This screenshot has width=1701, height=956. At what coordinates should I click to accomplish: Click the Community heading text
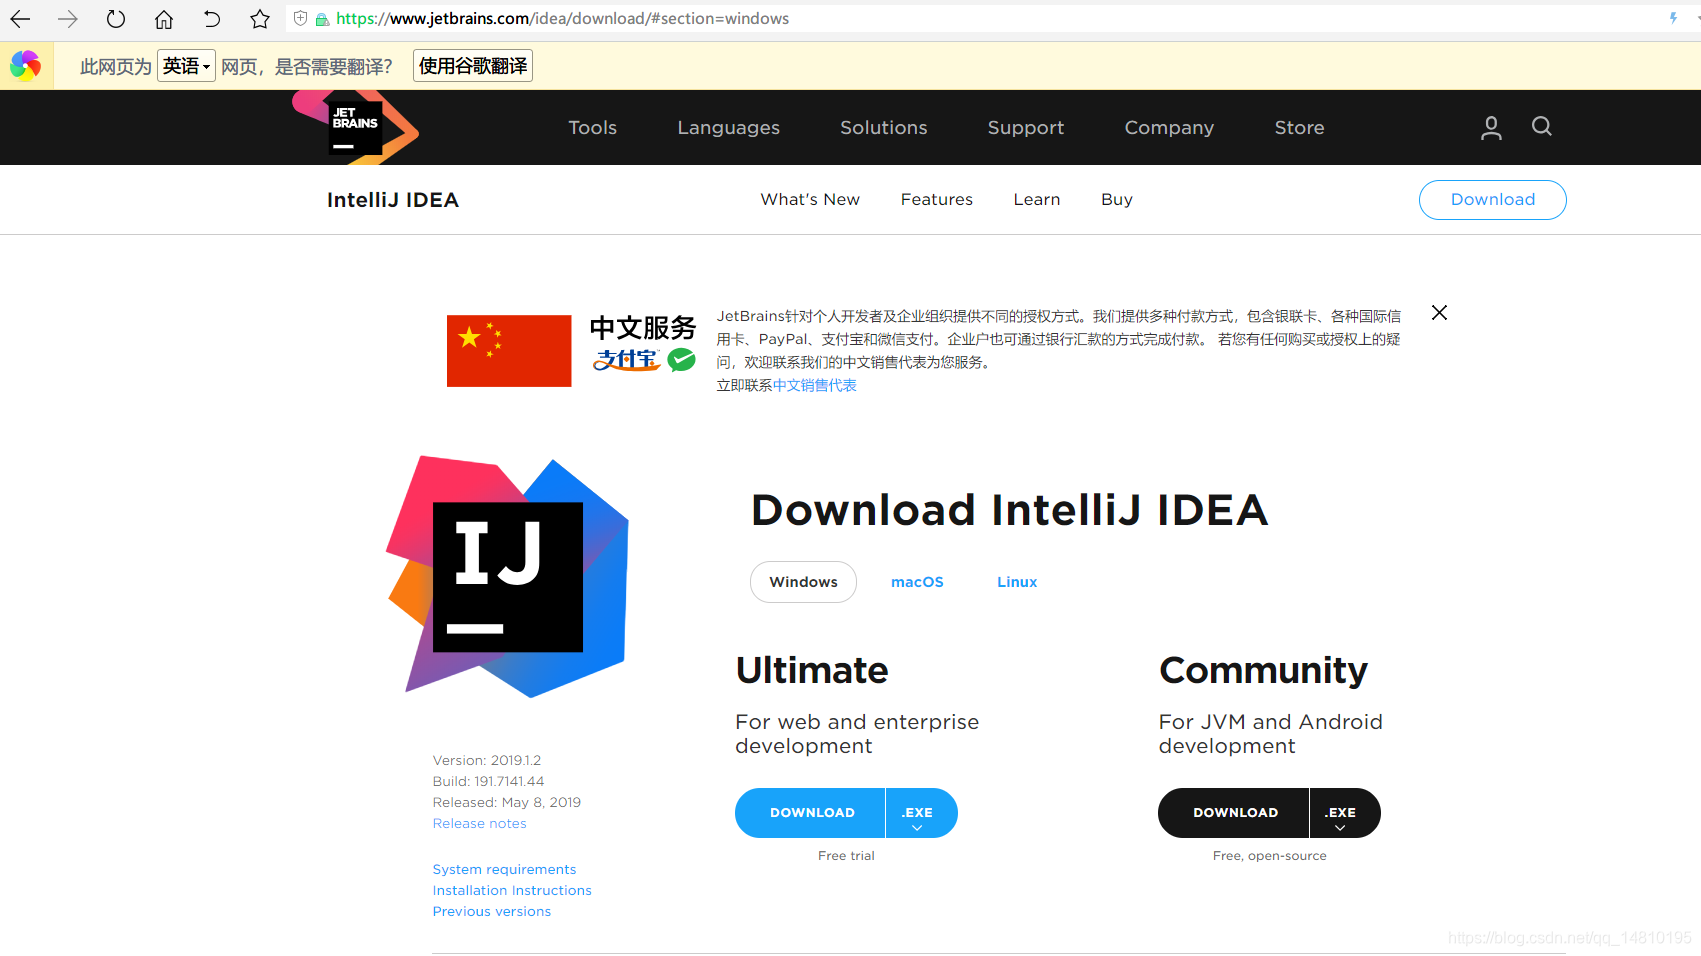(1264, 670)
